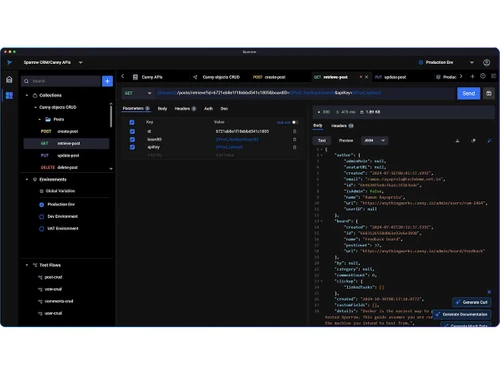Viewport: 500px width, 375px height.
Task: Uncheck the id parameter checkbox
Action: point(132,131)
